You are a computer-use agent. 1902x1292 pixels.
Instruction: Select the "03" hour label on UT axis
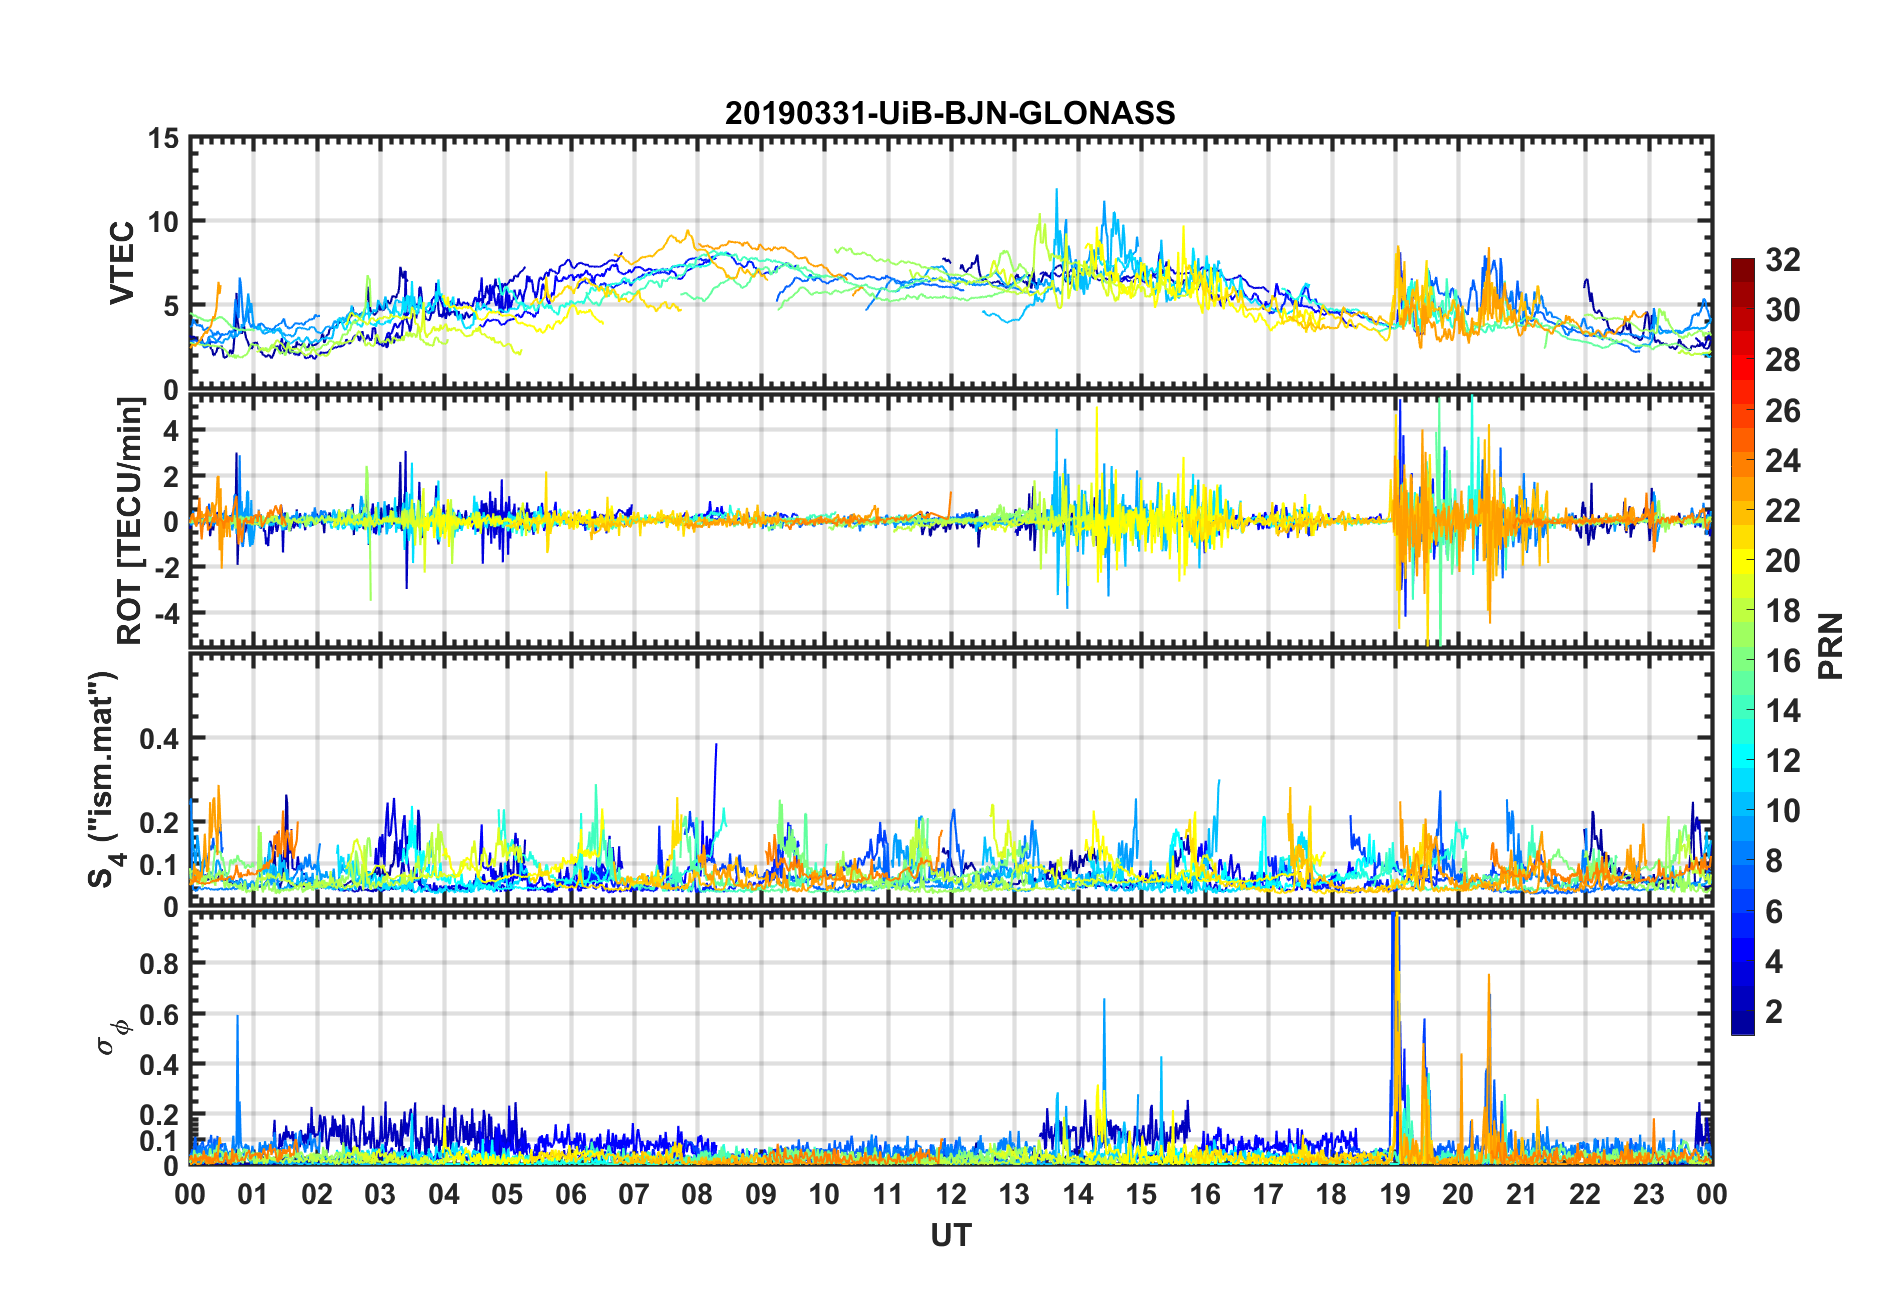point(380,1194)
